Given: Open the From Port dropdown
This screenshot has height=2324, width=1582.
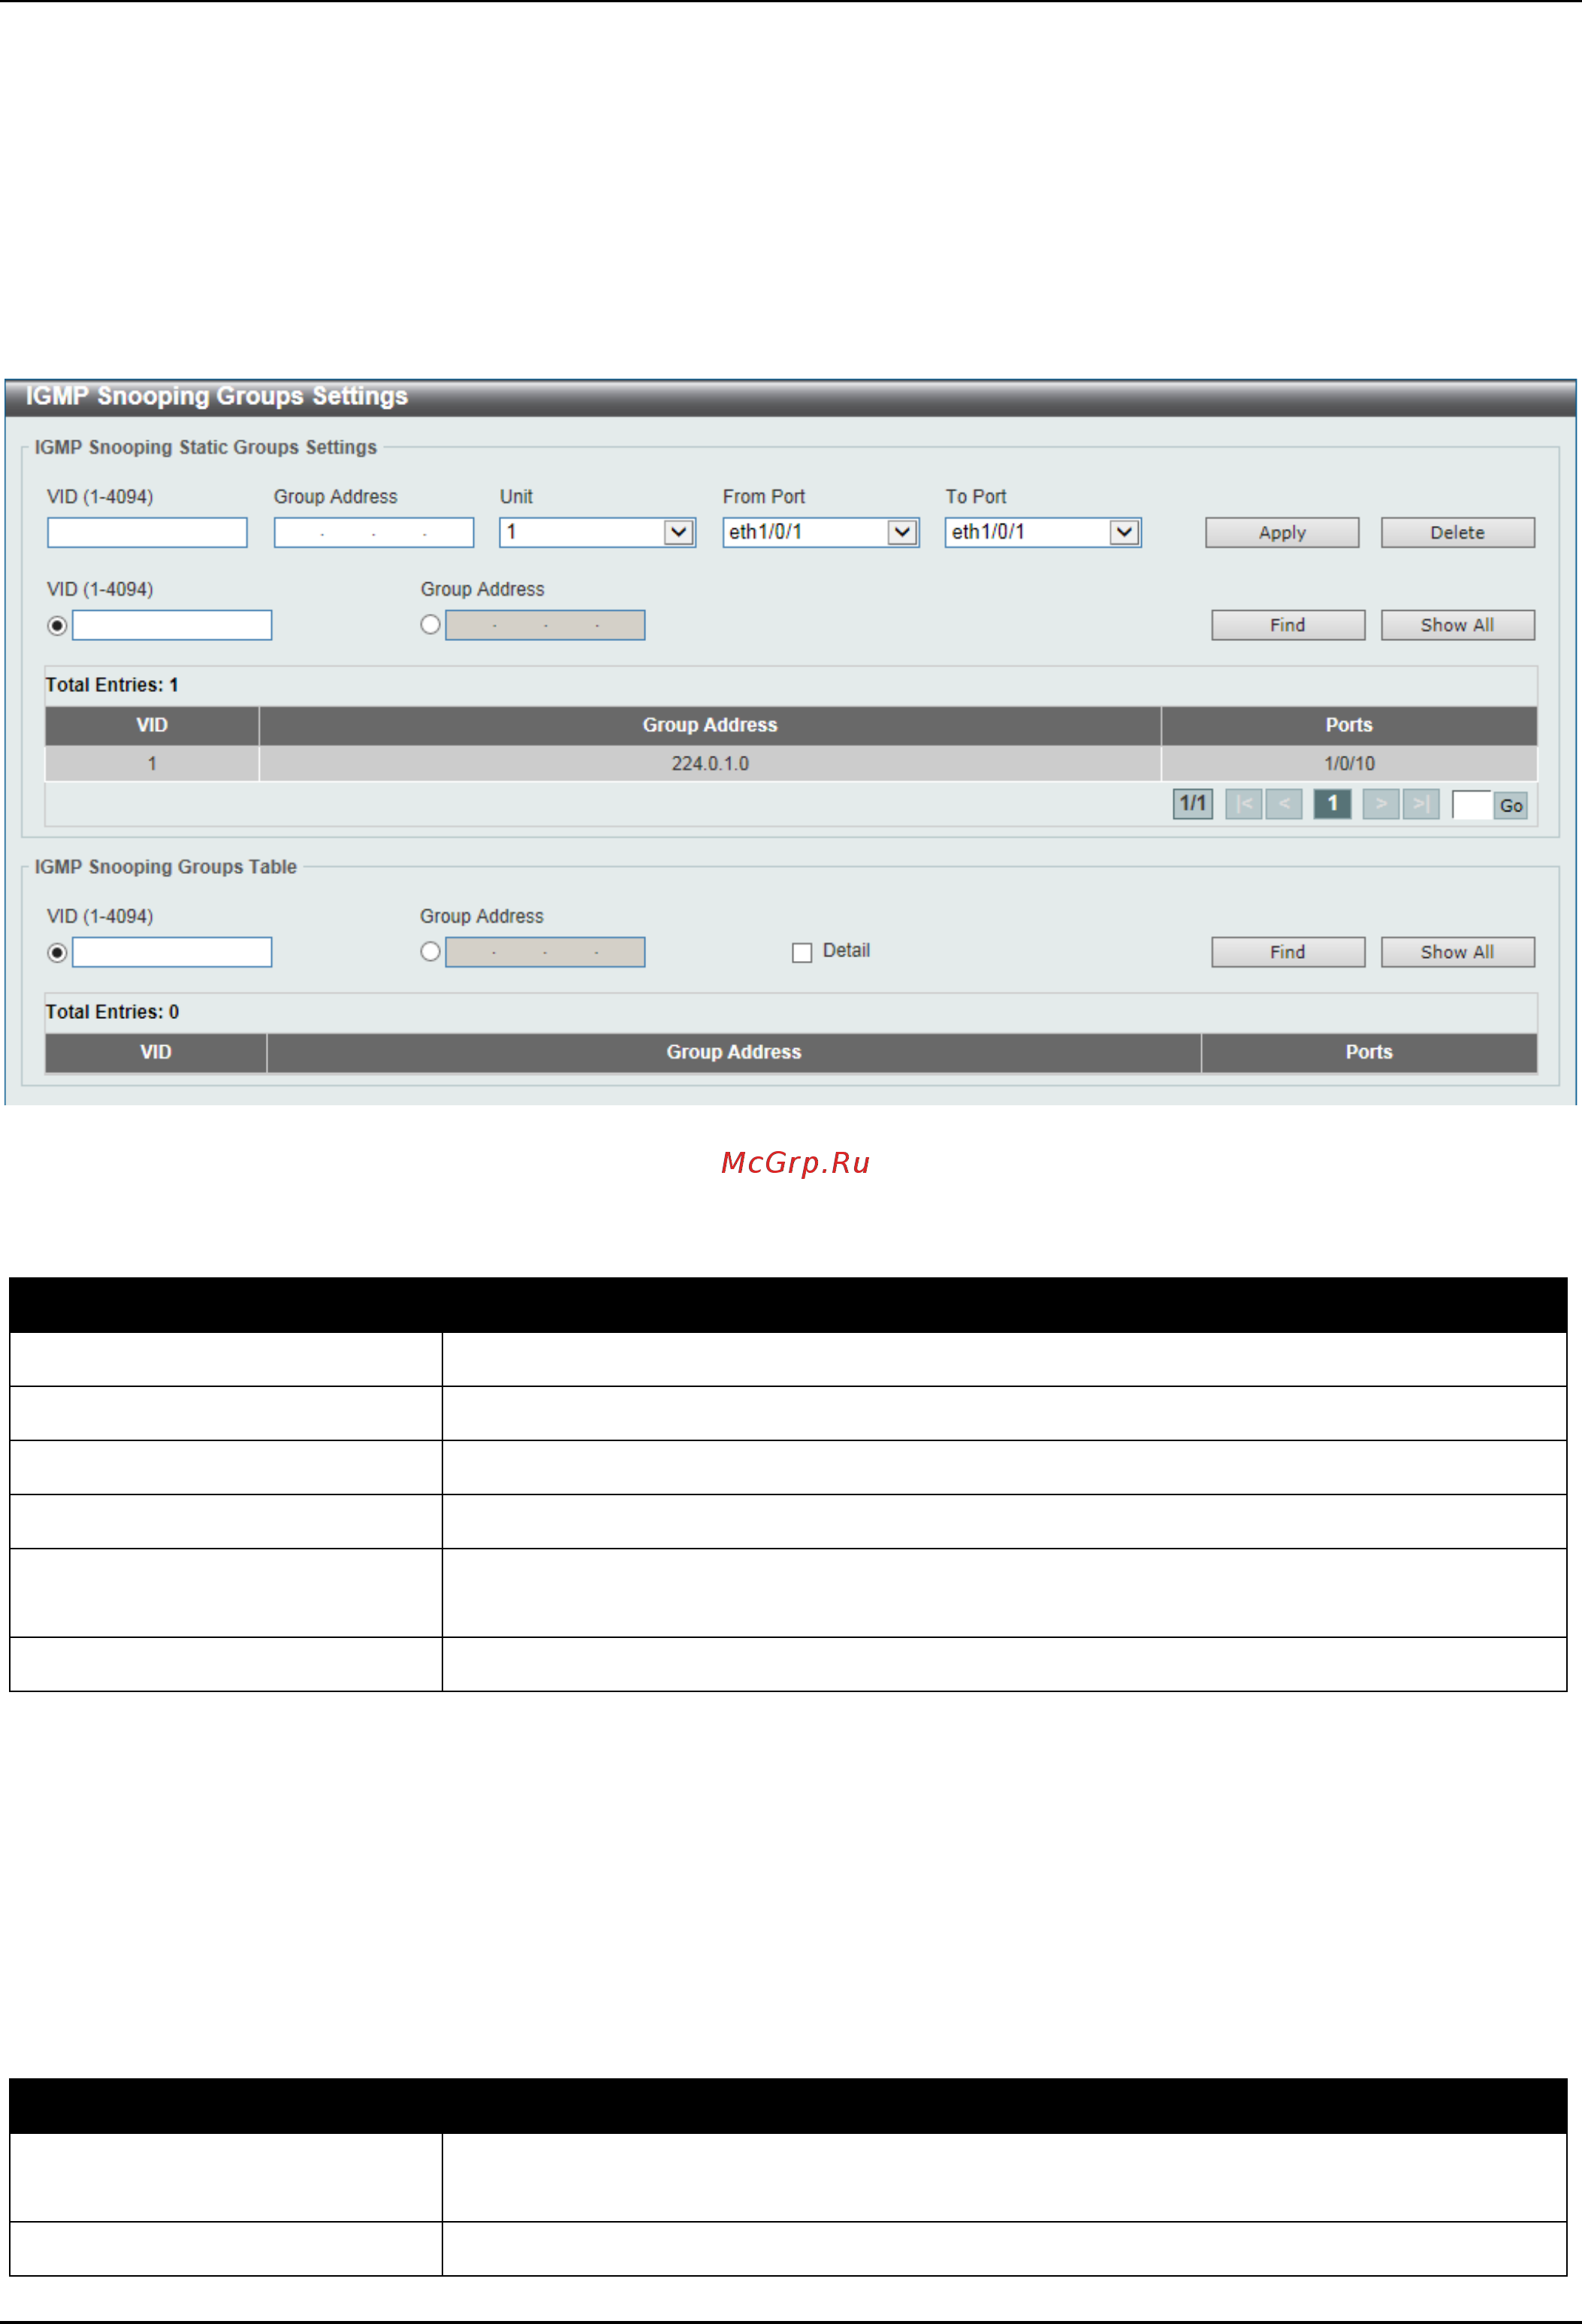Looking at the screenshot, I should 820,532.
